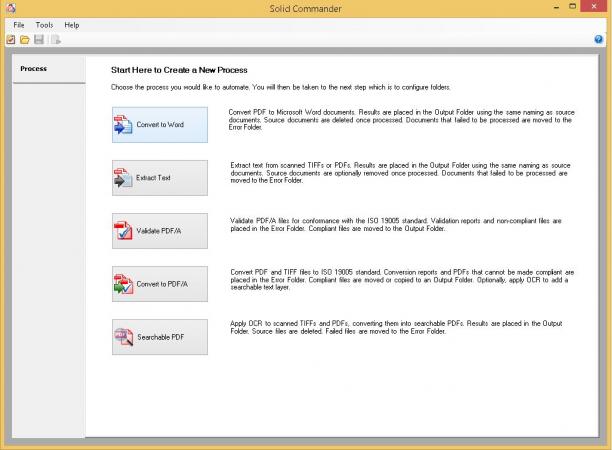The width and height of the screenshot is (612, 450).
Task: Click the ISO 19005 validation description text
Action: click(396, 225)
